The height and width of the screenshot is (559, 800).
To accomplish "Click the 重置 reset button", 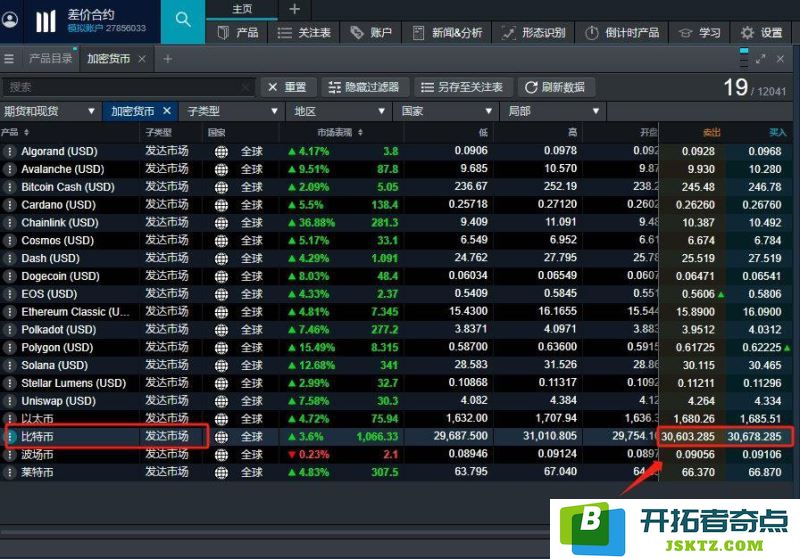I will point(288,87).
